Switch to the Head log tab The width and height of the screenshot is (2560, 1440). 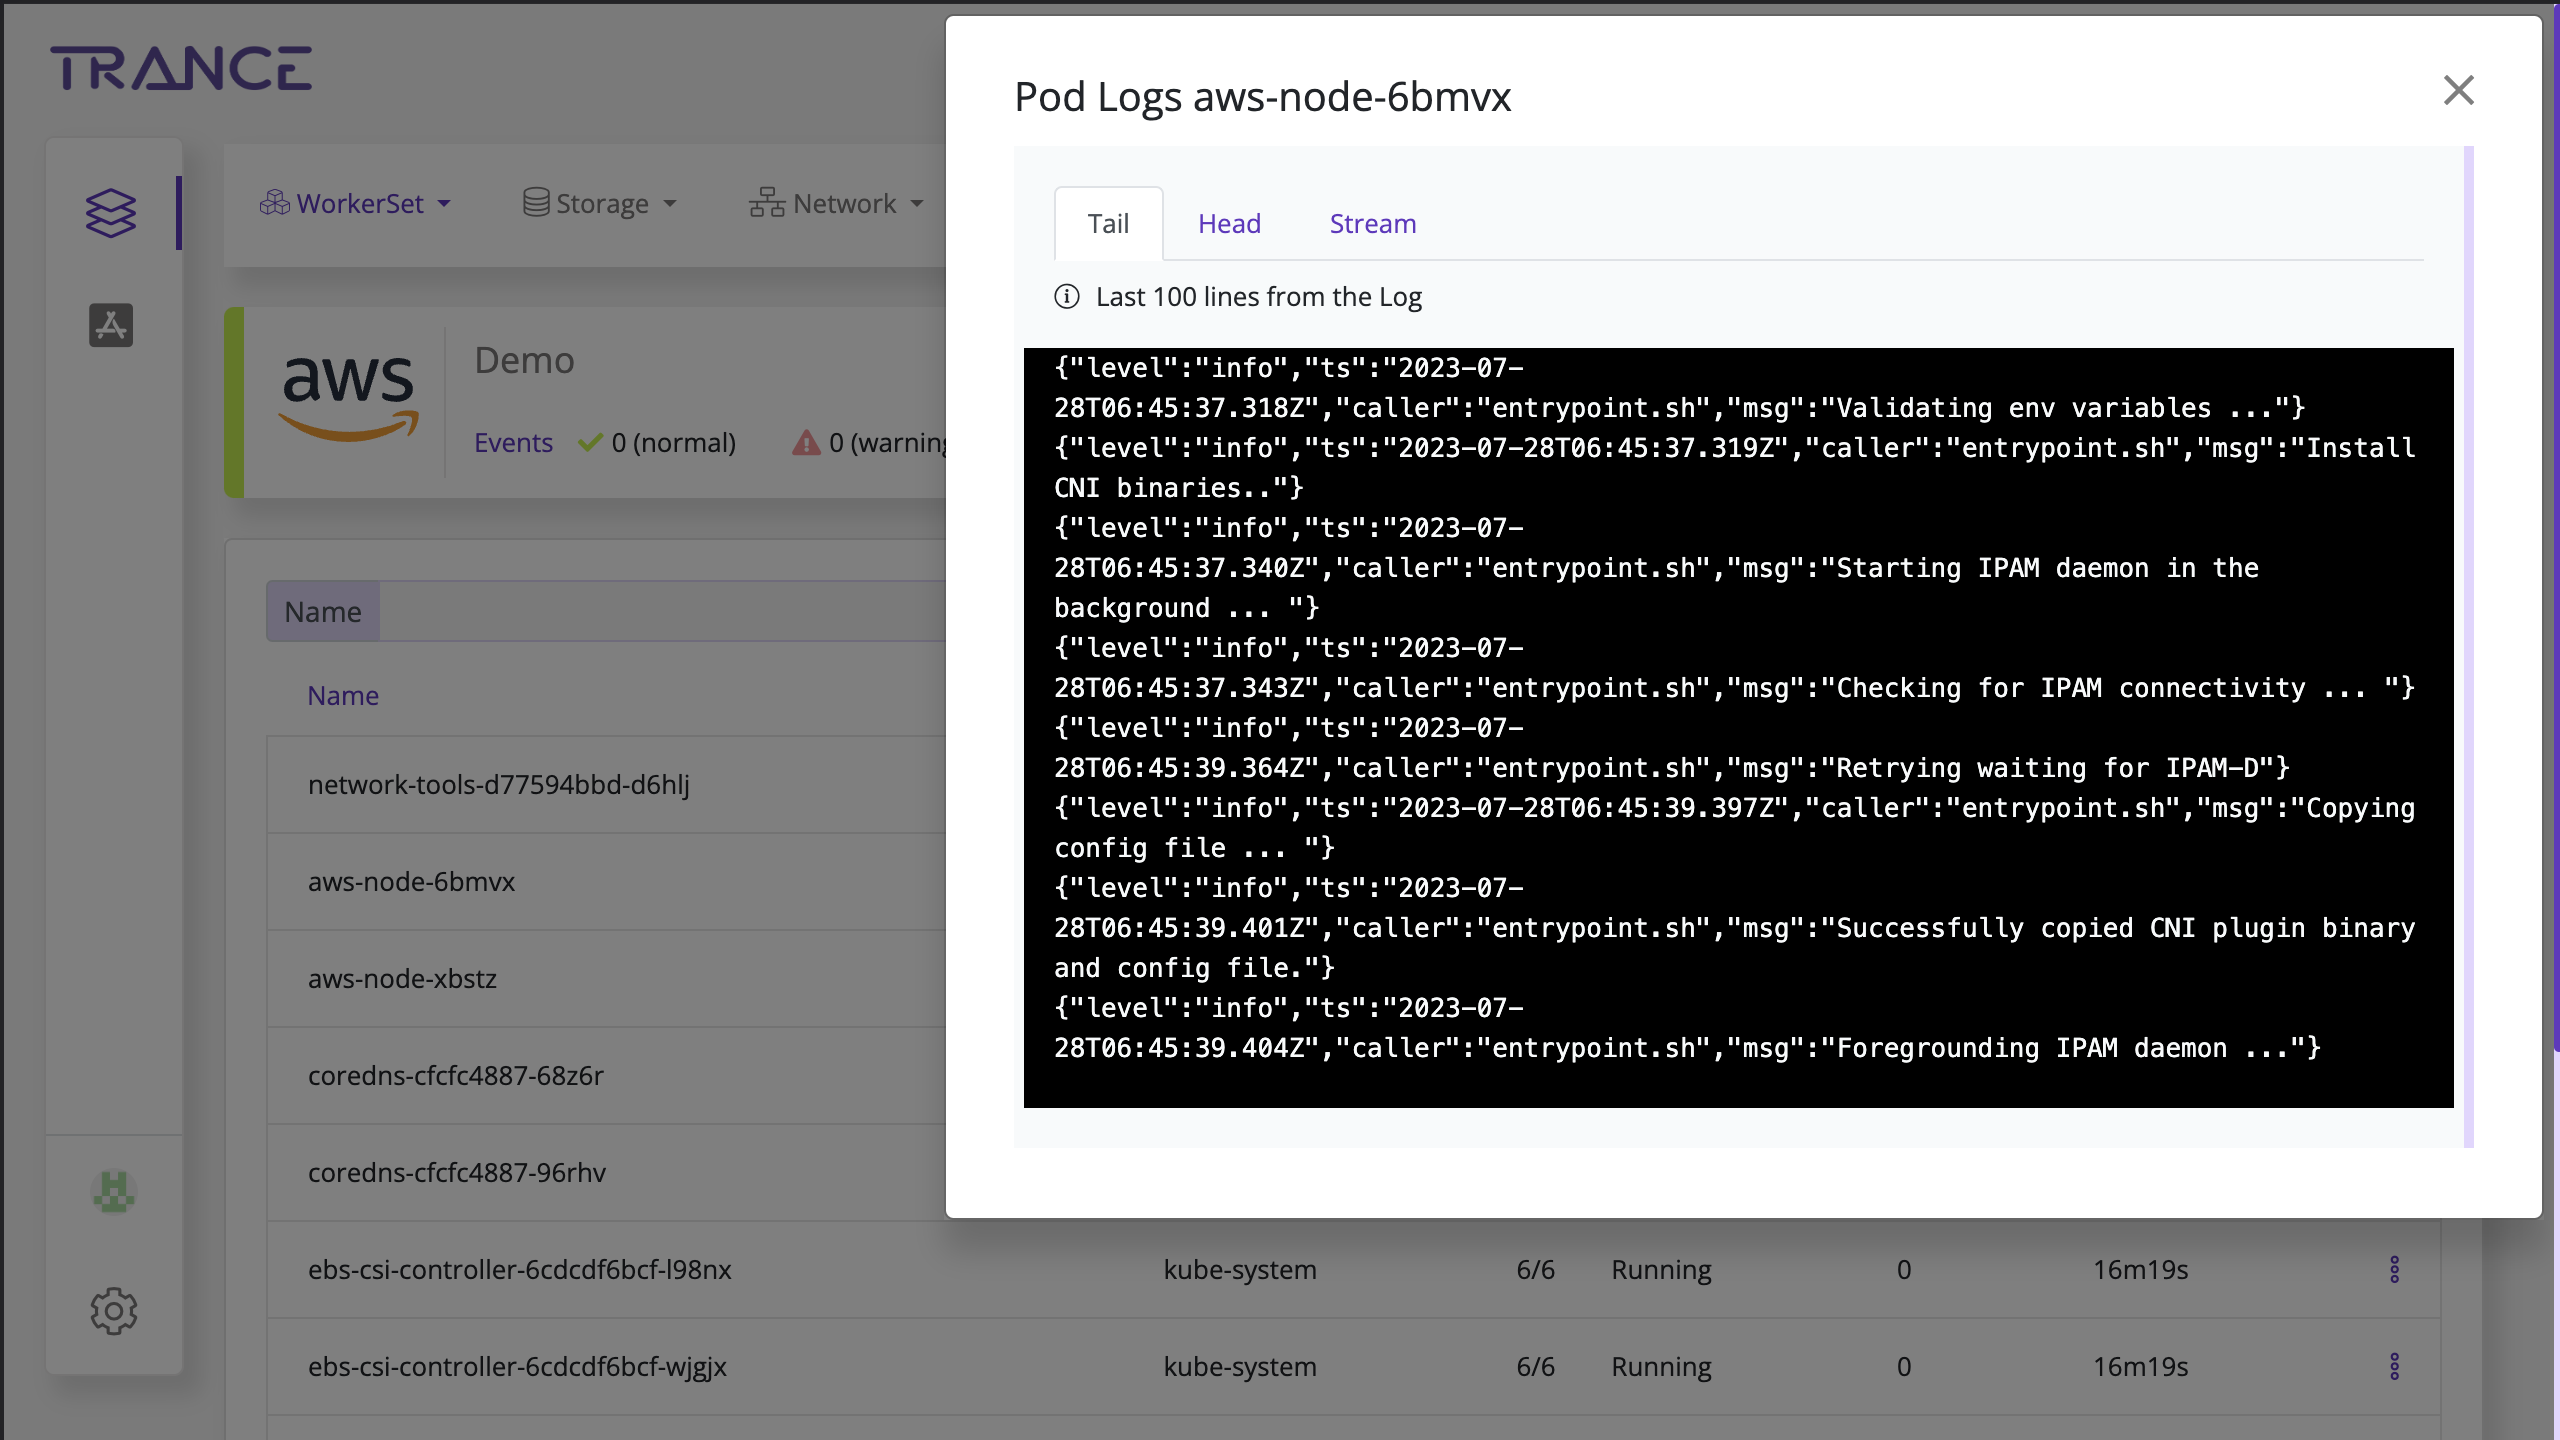[x=1229, y=224]
